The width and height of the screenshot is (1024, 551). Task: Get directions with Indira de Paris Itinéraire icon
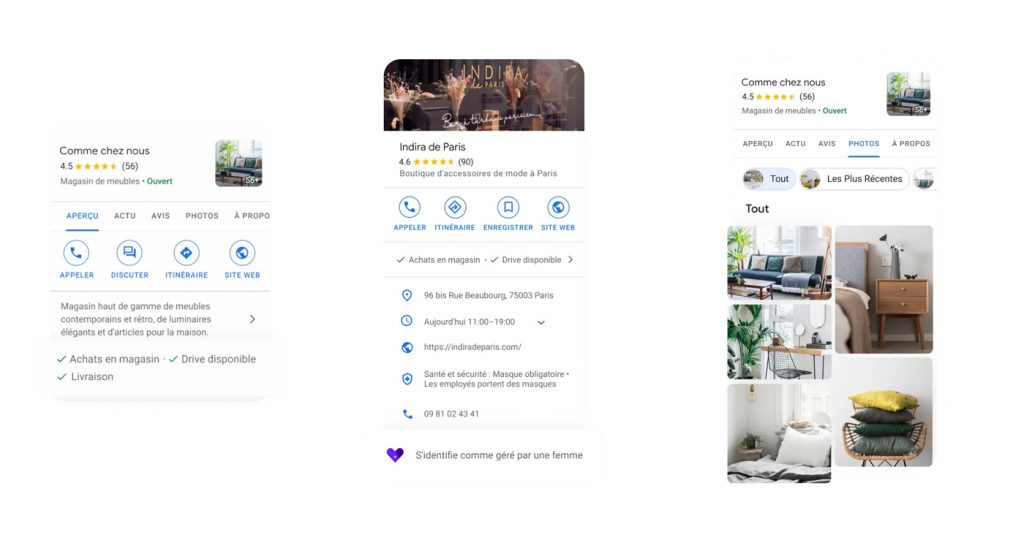click(x=455, y=208)
